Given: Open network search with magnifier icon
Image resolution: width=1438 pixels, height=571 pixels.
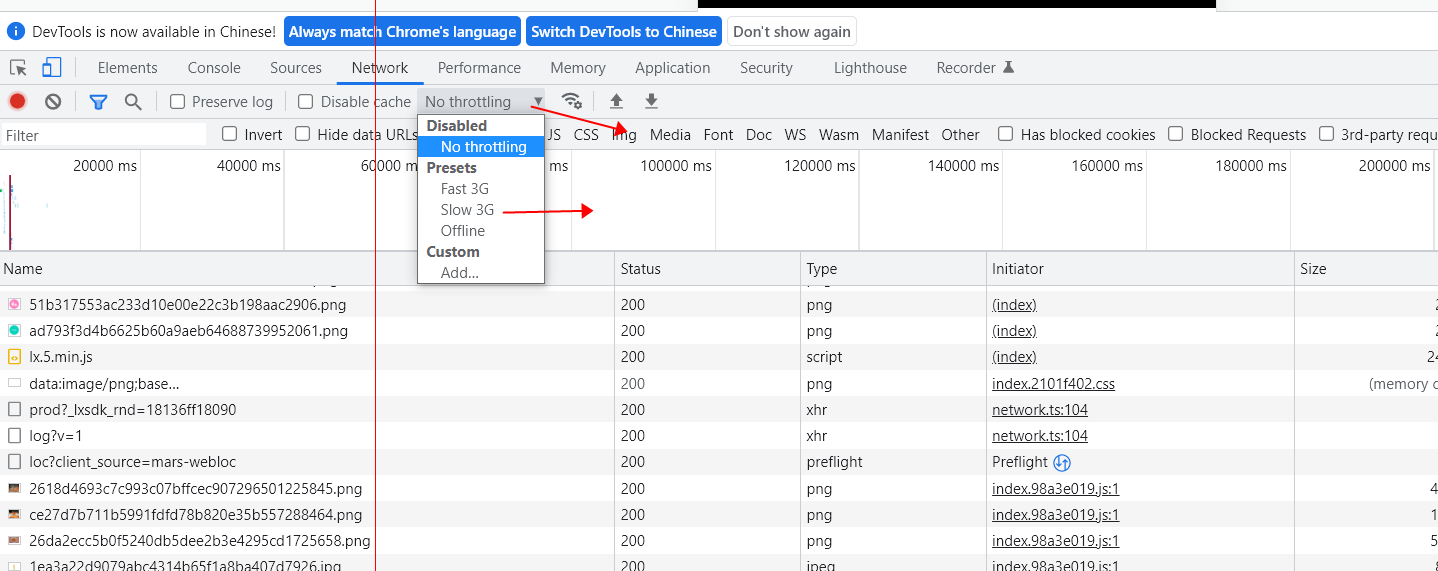Looking at the screenshot, I should pyautogui.click(x=133, y=101).
